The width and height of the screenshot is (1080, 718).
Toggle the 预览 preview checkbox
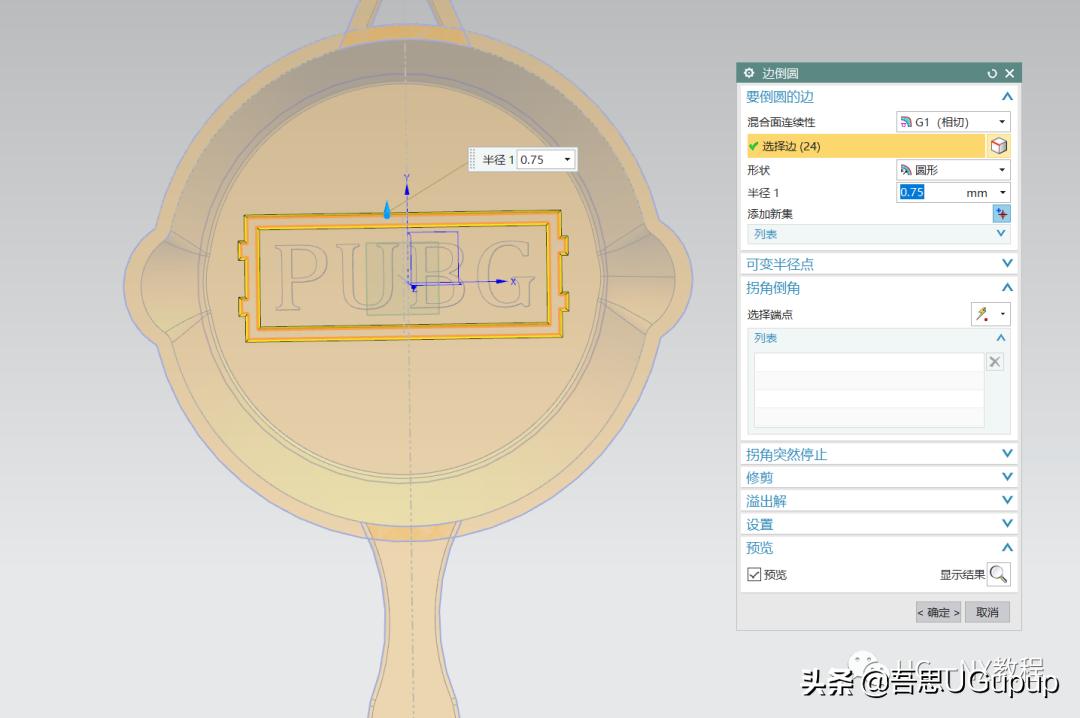coord(755,575)
